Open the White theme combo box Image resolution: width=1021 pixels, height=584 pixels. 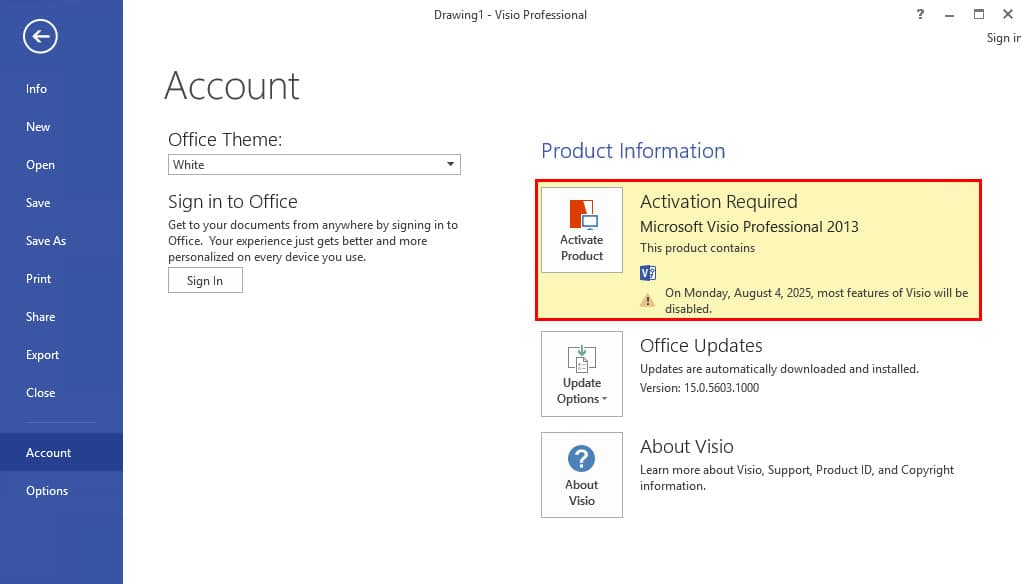314,165
